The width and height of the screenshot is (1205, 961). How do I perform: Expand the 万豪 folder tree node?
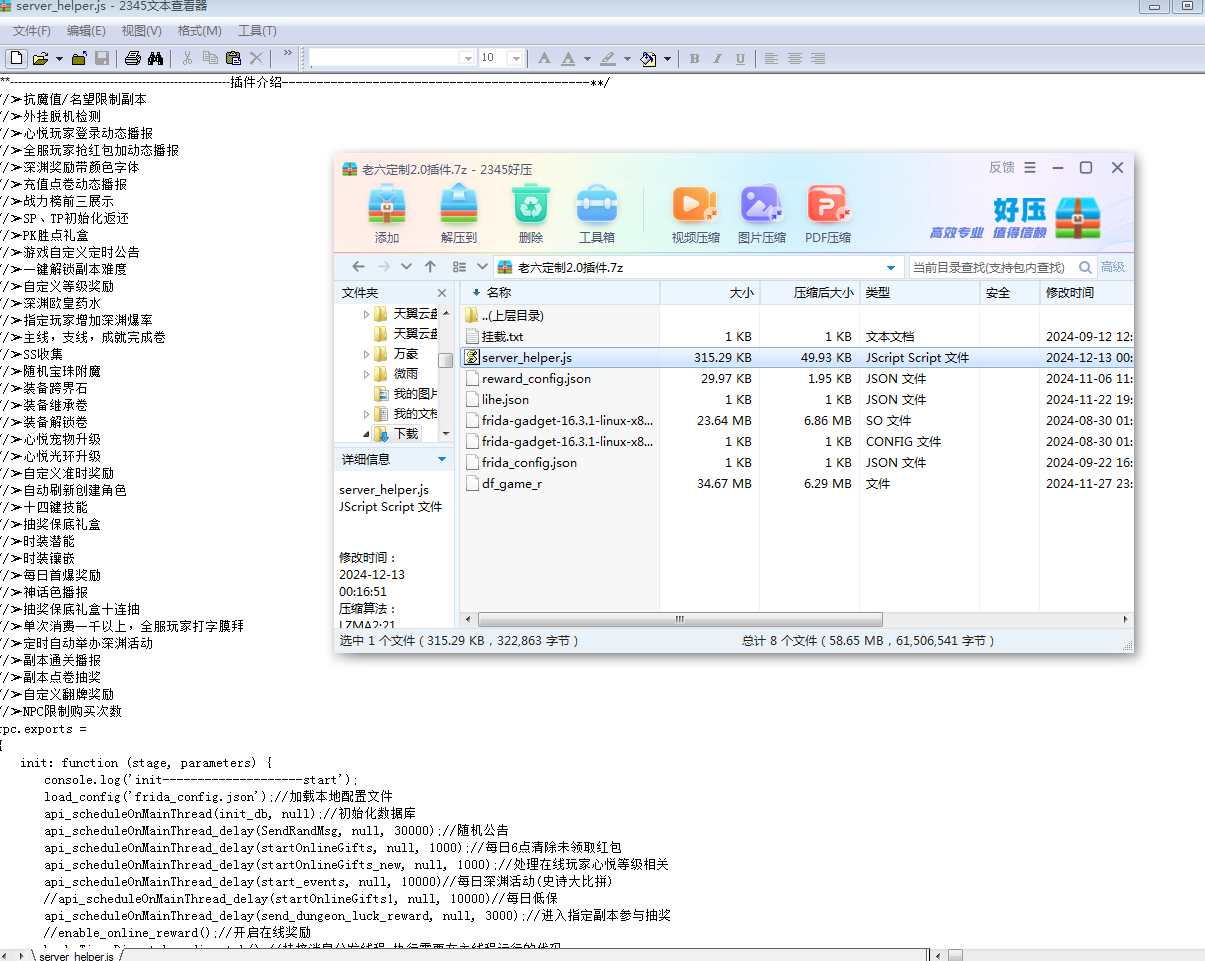(x=367, y=354)
